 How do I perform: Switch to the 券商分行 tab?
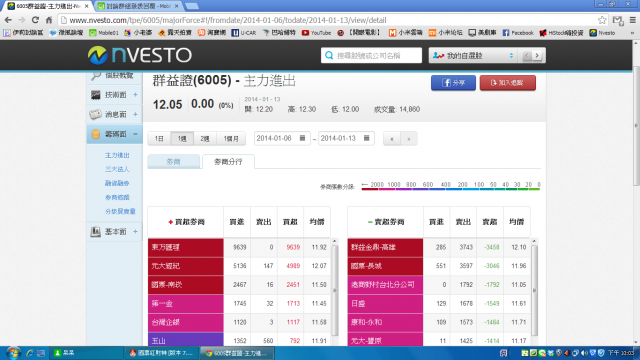click(228, 162)
